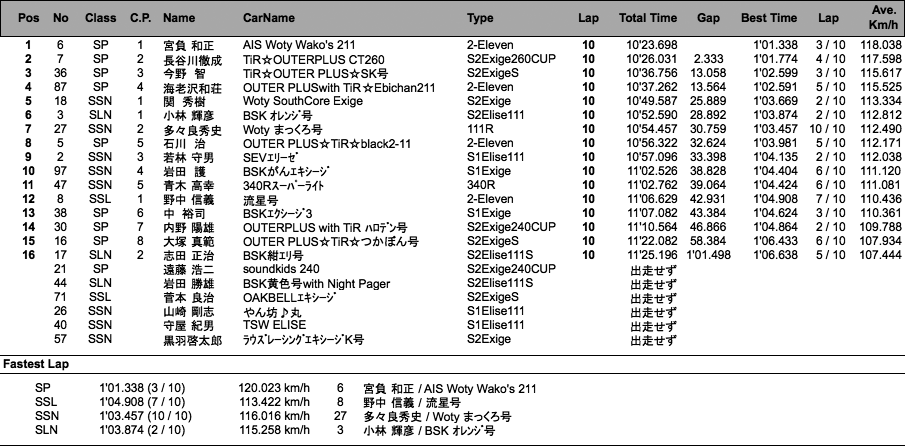This screenshot has width=905, height=446.
Task: Click the 'Gap' column header
Action: point(708,18)
